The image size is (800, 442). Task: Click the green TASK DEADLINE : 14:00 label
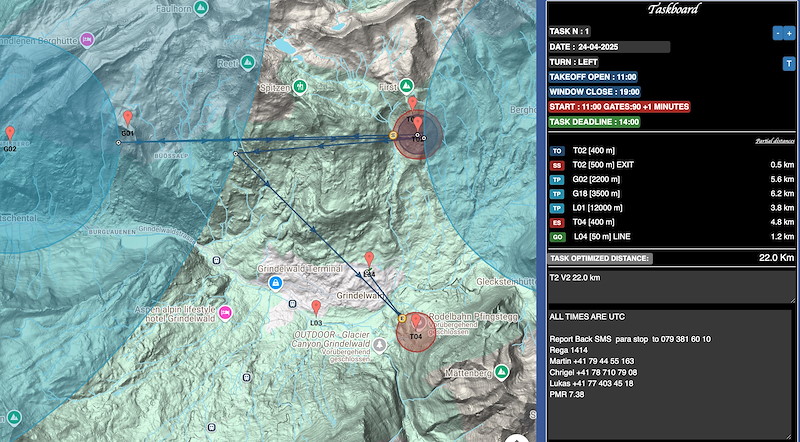[594, 122]
